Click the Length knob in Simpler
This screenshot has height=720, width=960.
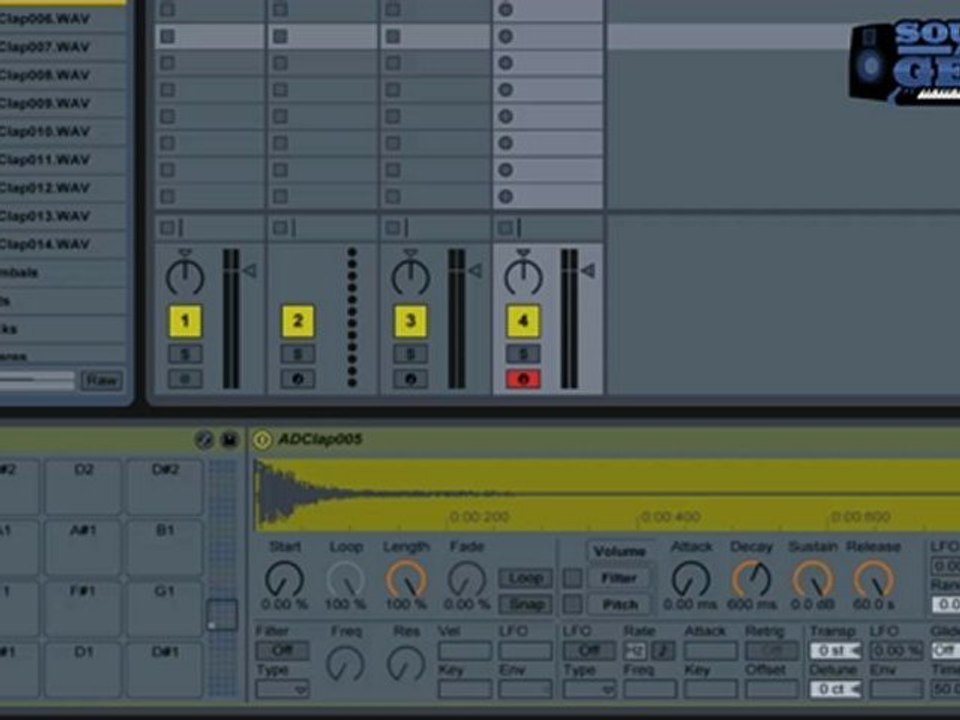[x=406, y=579]
